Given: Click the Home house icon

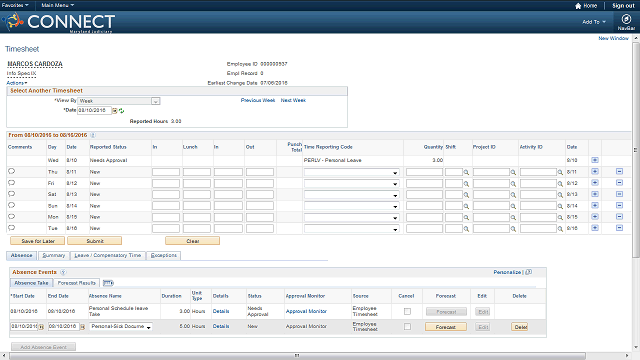Looking at the screenshot, I should [578, 6].
